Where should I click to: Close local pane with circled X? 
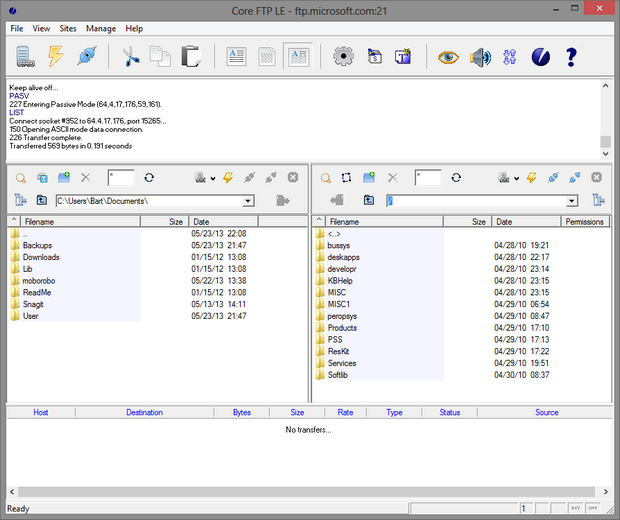(293, 177)
